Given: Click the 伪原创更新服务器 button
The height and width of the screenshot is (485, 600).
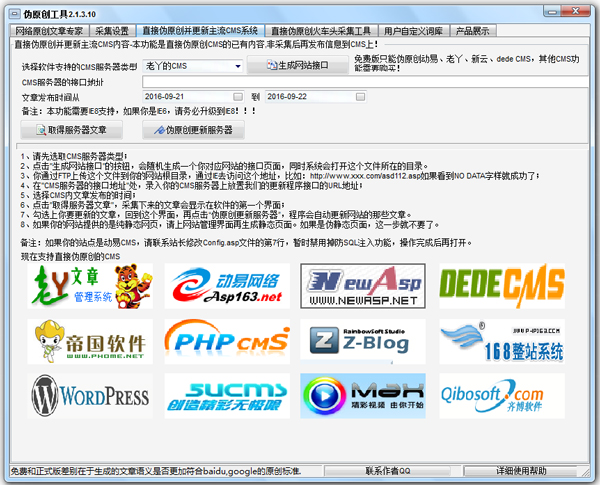Looking at the screenshot, I should 193,130.
